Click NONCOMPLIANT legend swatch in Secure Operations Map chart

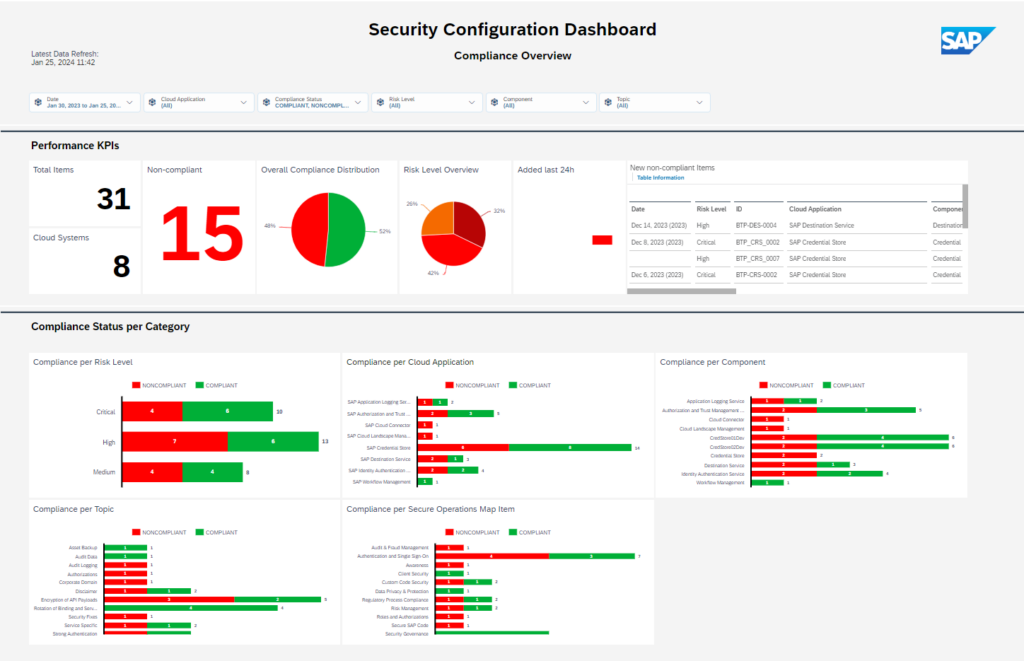point(449,532)
